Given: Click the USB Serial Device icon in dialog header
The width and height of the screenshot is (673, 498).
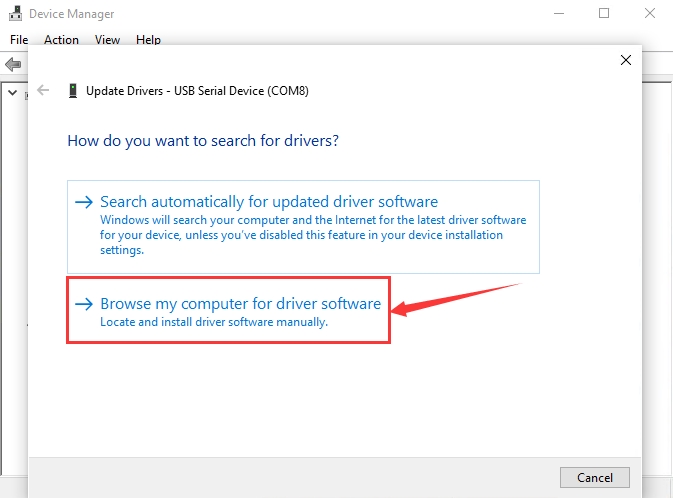Looking at the screenshot, I should (73, 91).
